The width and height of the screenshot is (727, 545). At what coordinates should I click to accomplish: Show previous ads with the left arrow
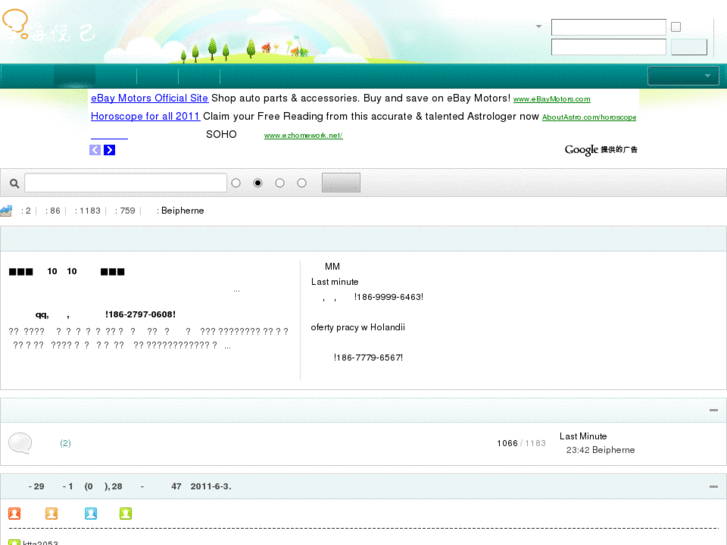pyautogui.click(x=95, y=150)
